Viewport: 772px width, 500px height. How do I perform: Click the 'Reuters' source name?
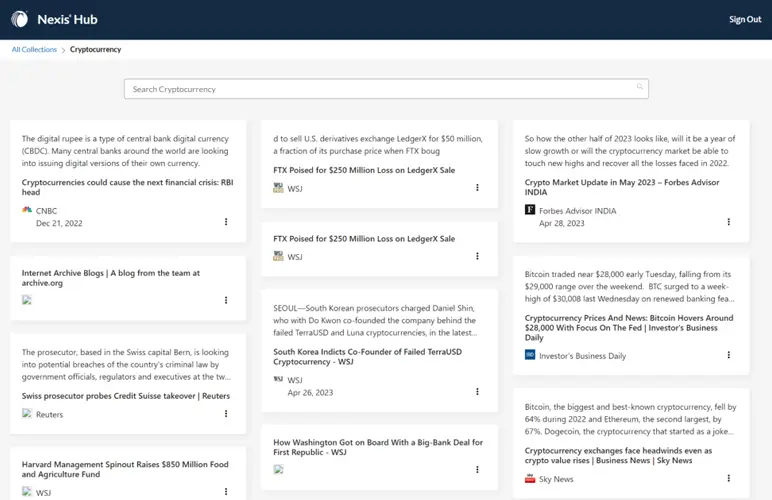(x=49, y=414)
